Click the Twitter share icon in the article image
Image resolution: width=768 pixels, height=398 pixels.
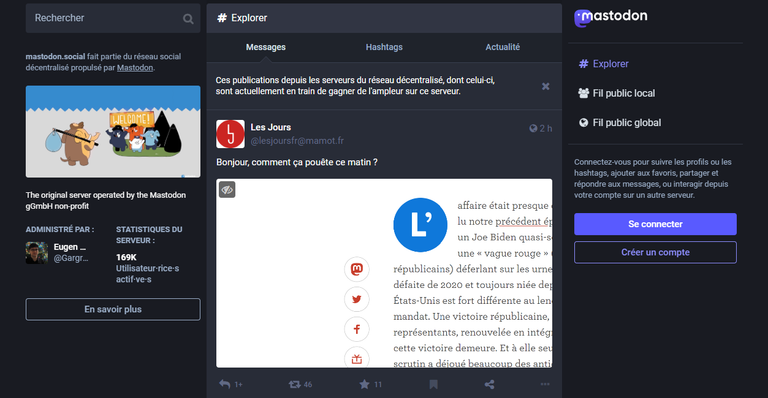pos(357,299)
